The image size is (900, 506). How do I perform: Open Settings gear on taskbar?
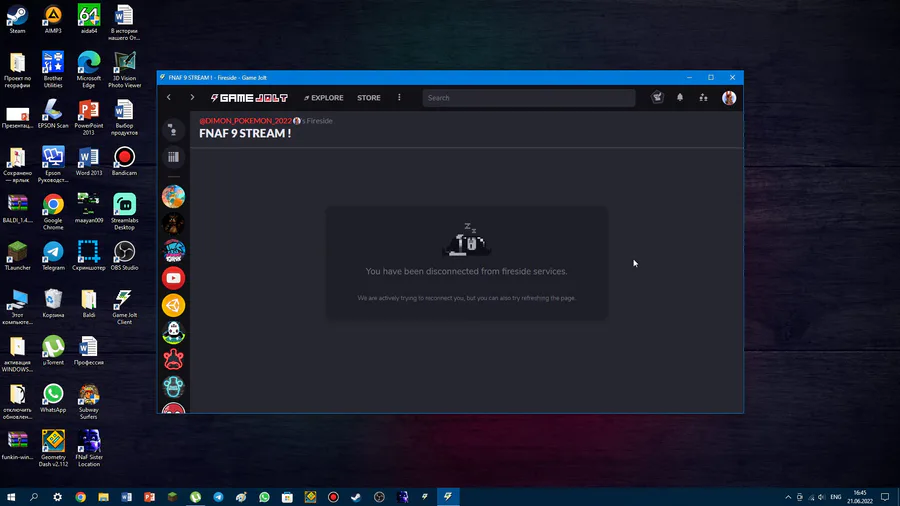pyautogui.click(x=57, y=497)
